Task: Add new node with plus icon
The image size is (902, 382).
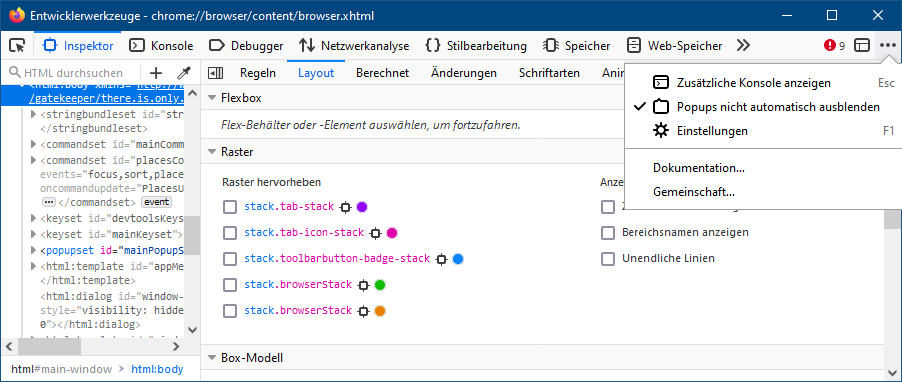Action: 156,73
